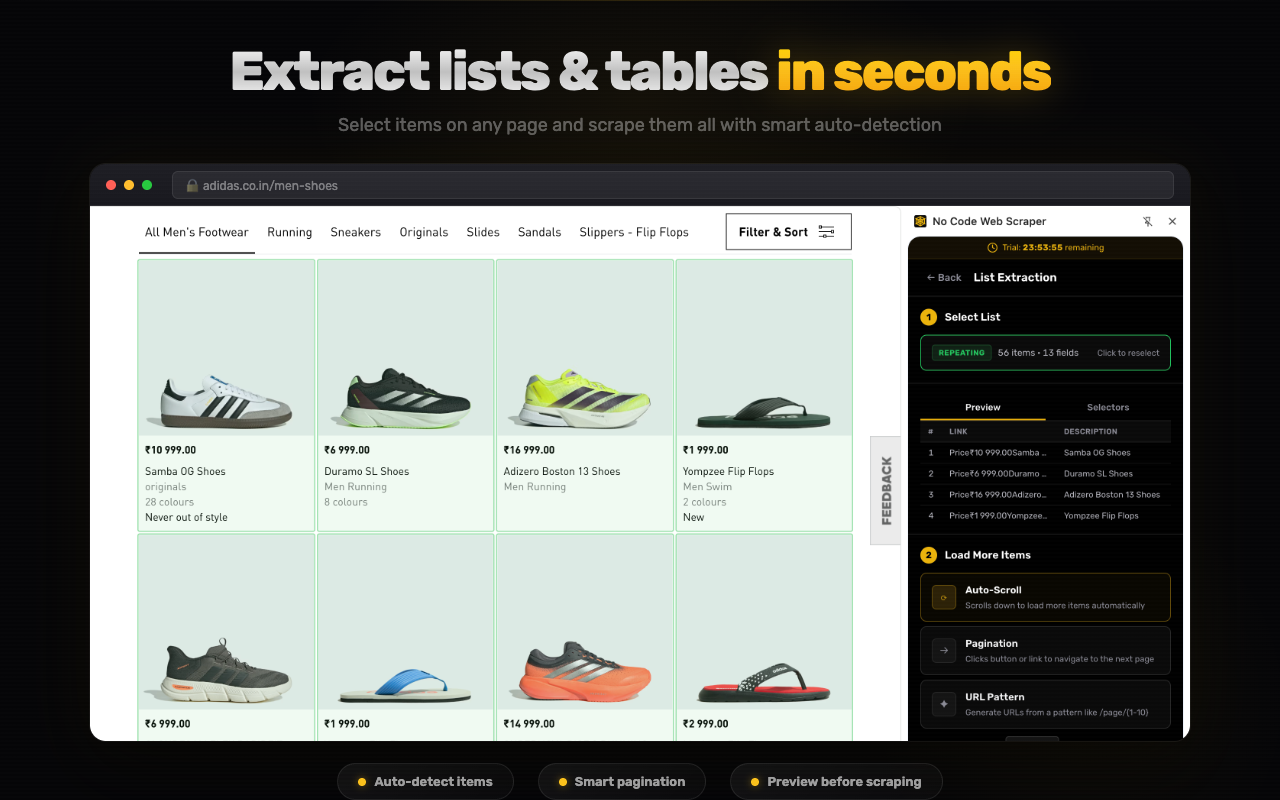Click the adidas URL address bar

click(x=670, y=186)
